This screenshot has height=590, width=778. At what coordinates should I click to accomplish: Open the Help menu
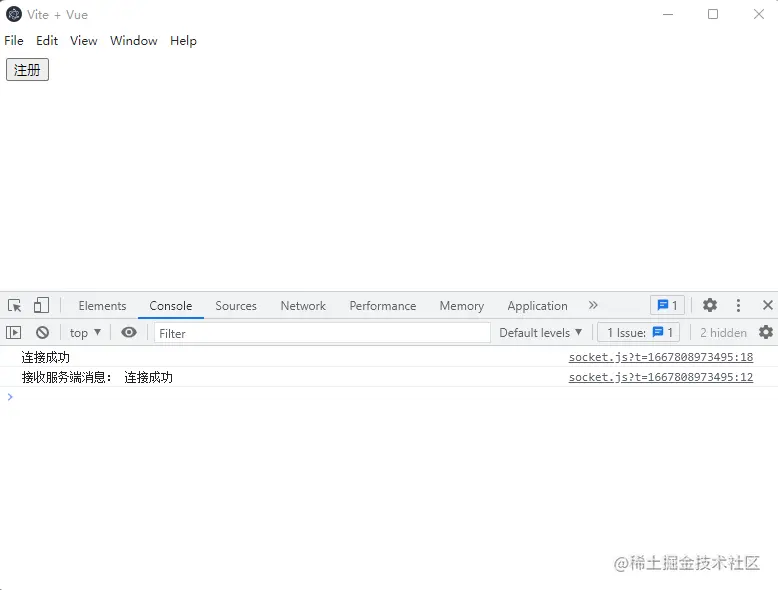tap(183, 41)
